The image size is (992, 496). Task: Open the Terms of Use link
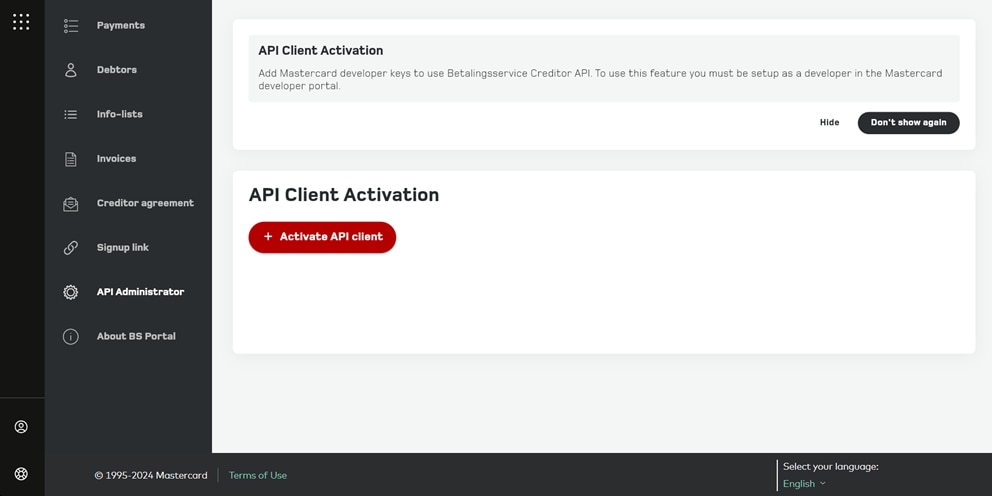coord(257,476)
